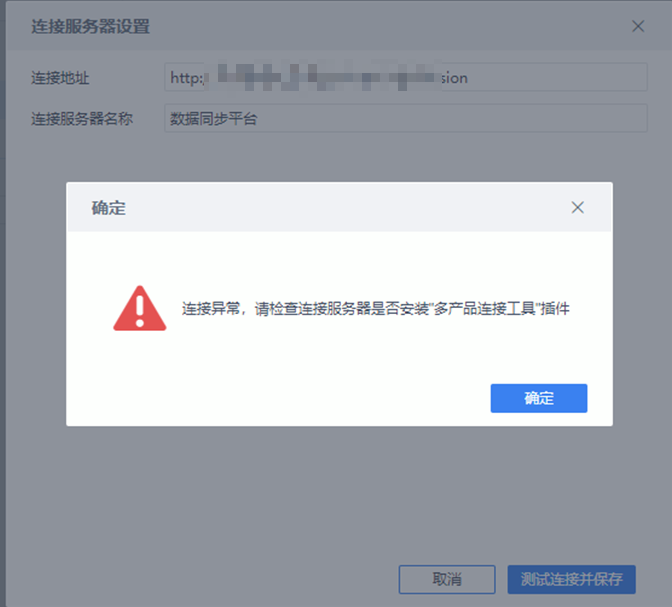
Task: Click the 连接地址 label
Action: 60,78
